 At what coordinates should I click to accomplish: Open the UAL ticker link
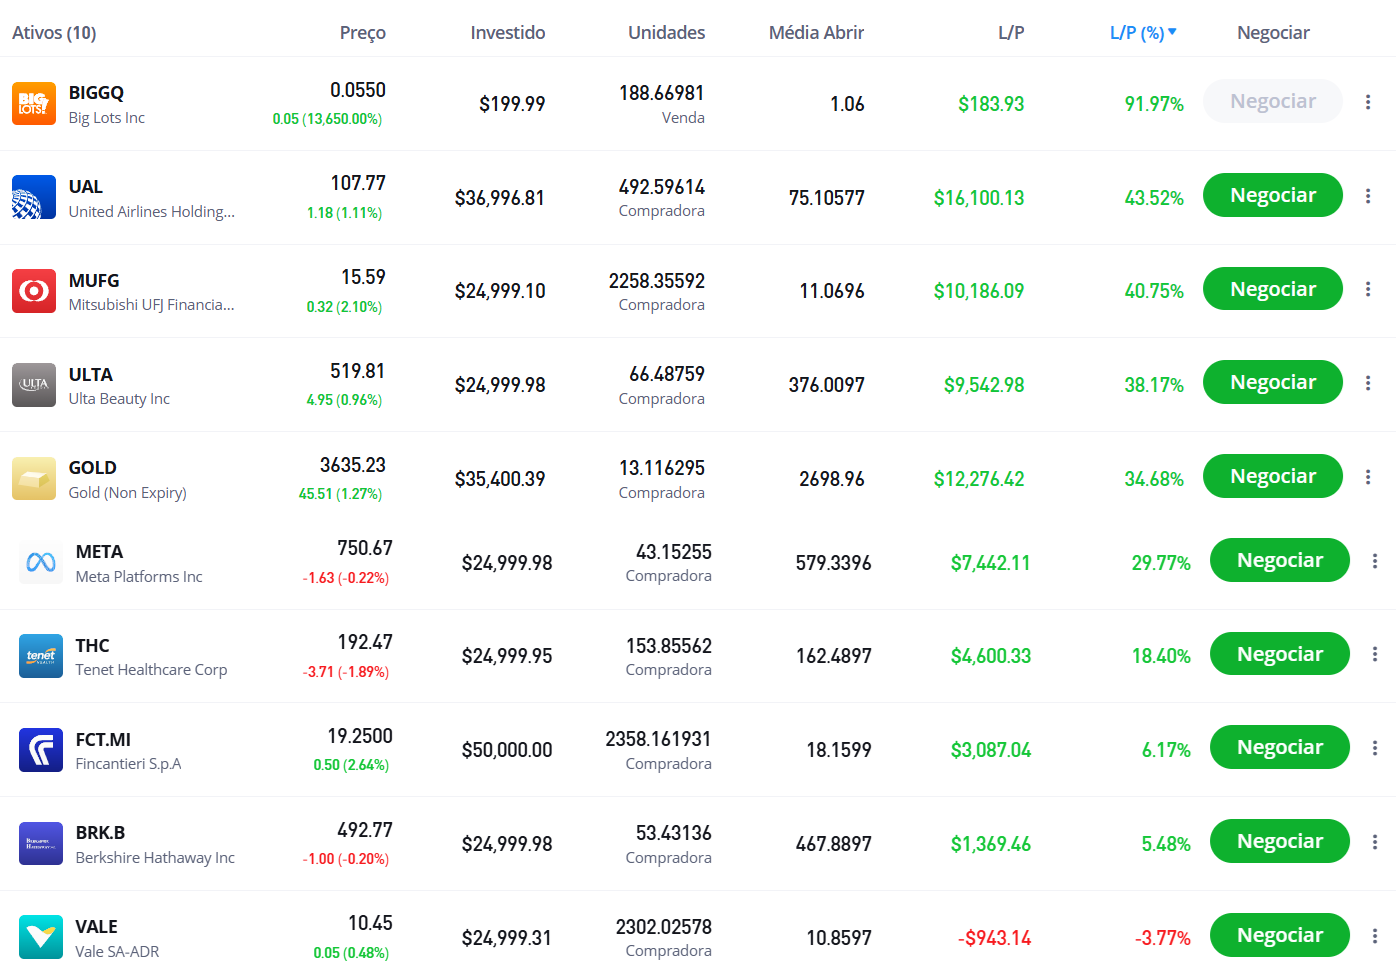point(86,187)
